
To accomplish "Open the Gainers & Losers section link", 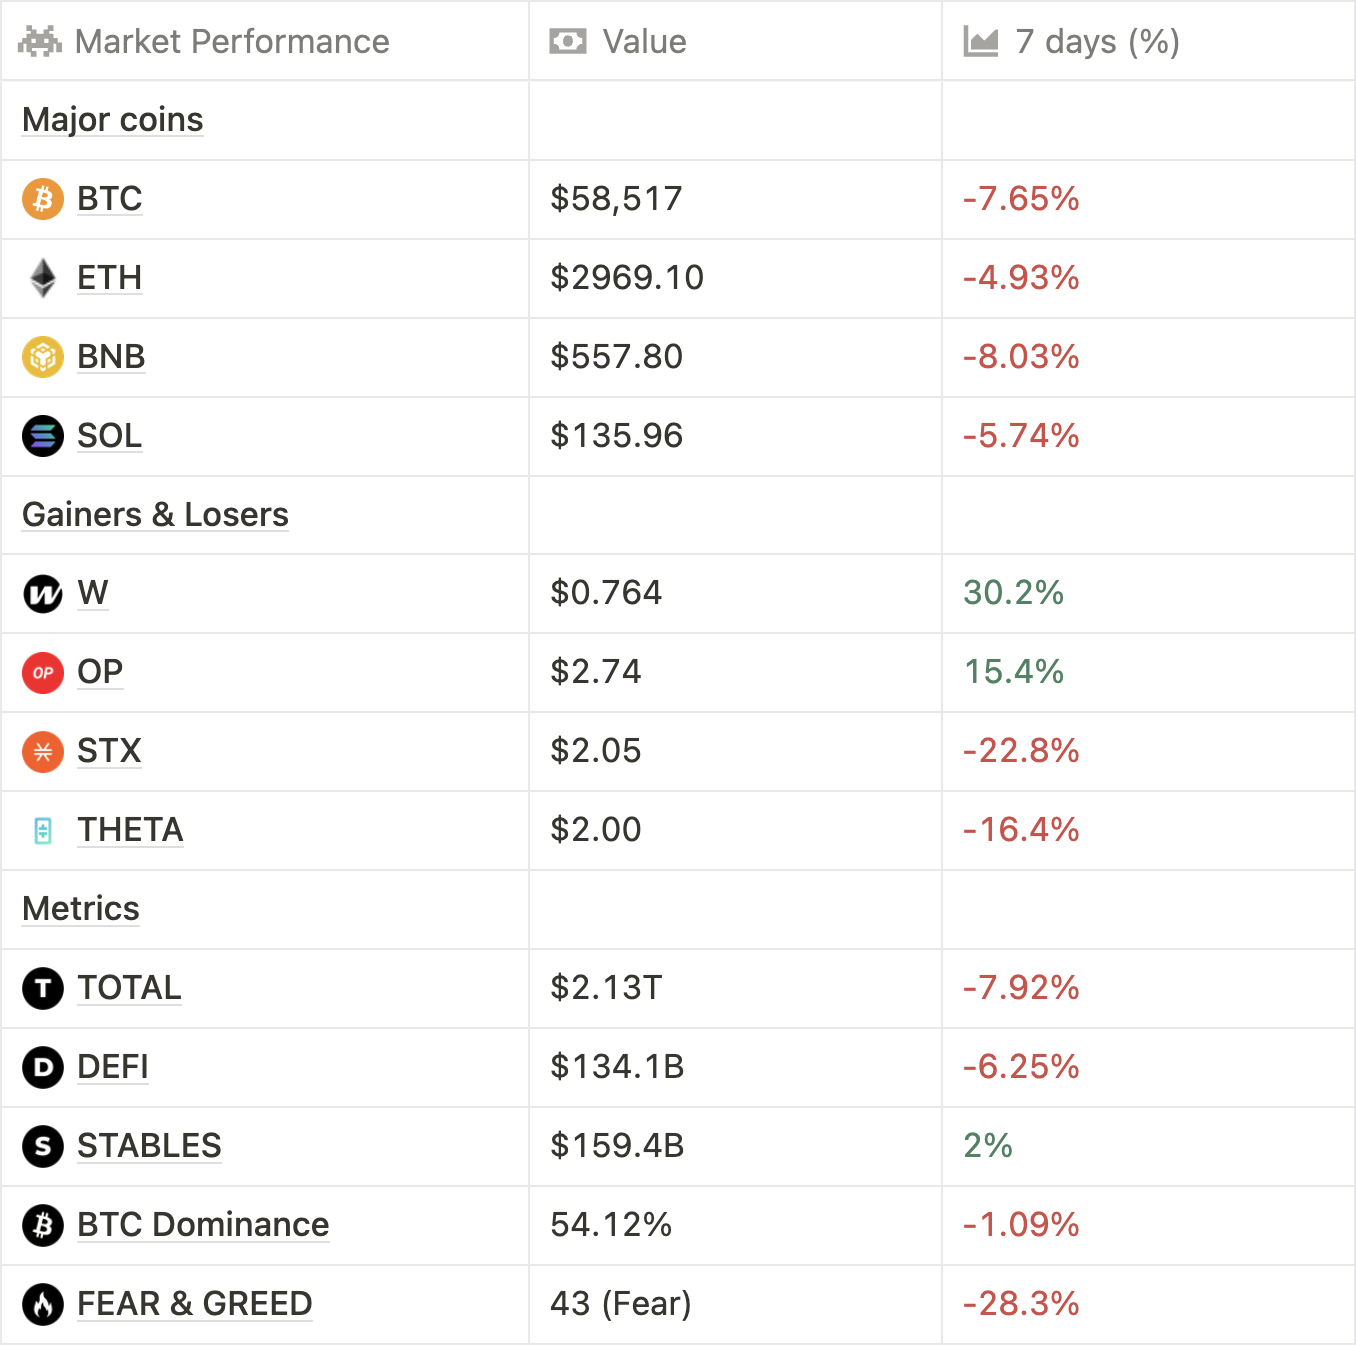I will tap(155, 515).
